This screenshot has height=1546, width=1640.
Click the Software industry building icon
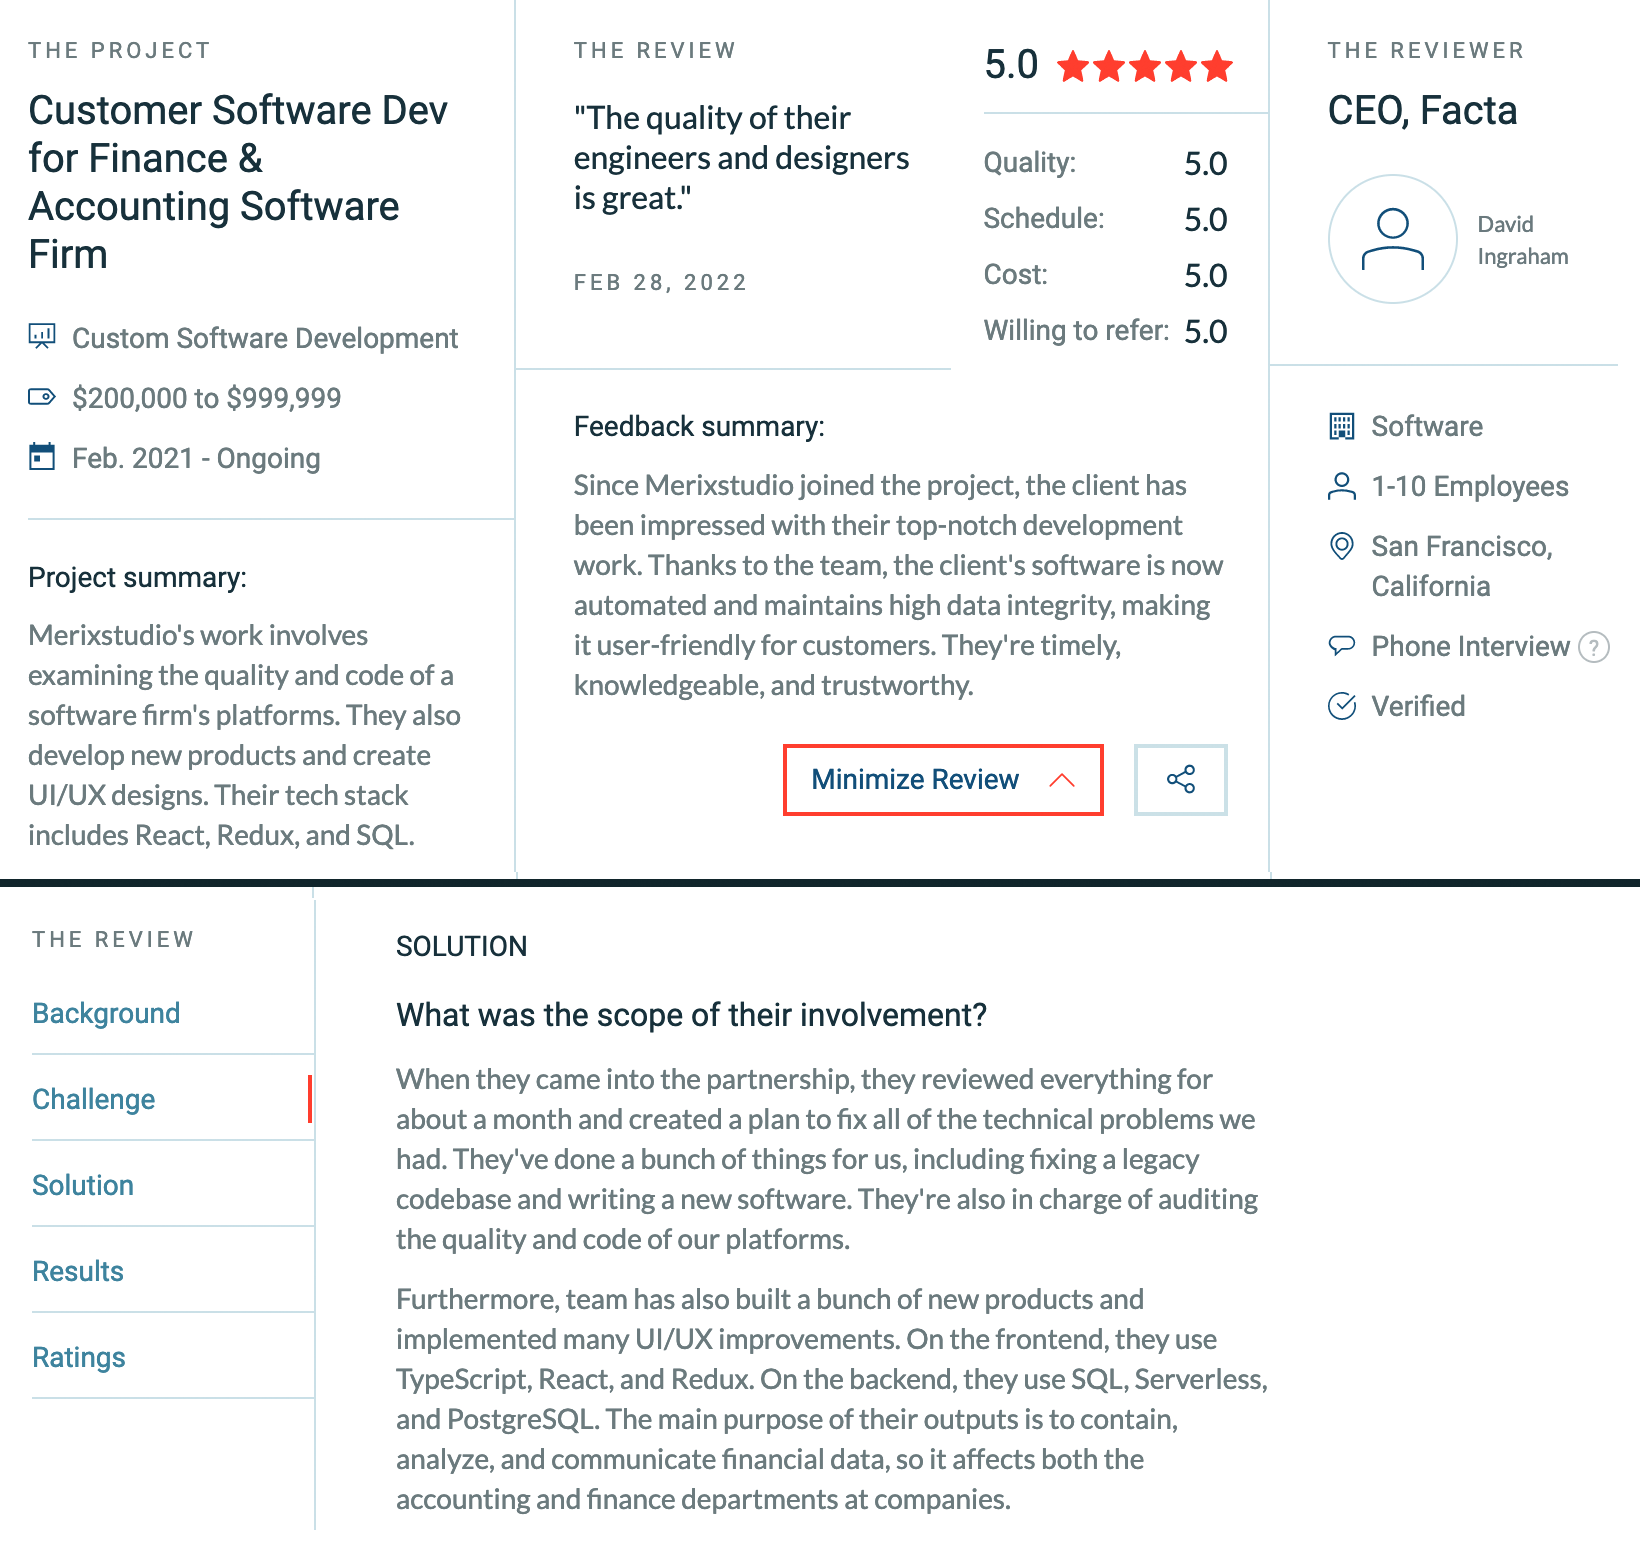click(1343, 425)
